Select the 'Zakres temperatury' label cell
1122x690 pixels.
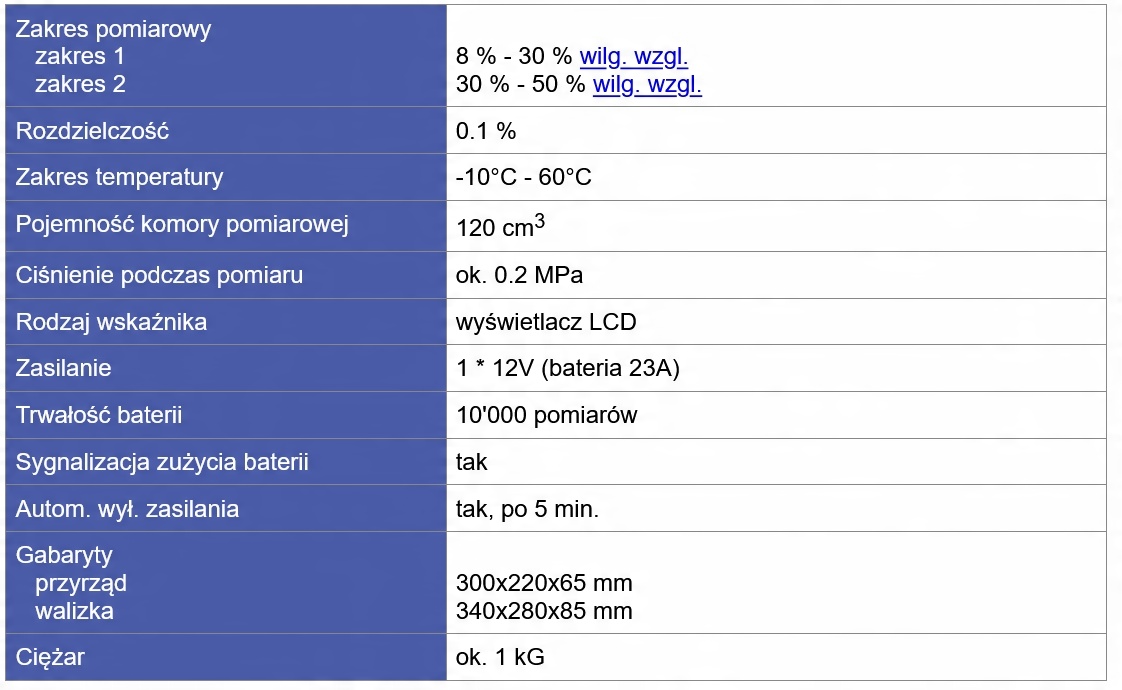tap(119, 178)
